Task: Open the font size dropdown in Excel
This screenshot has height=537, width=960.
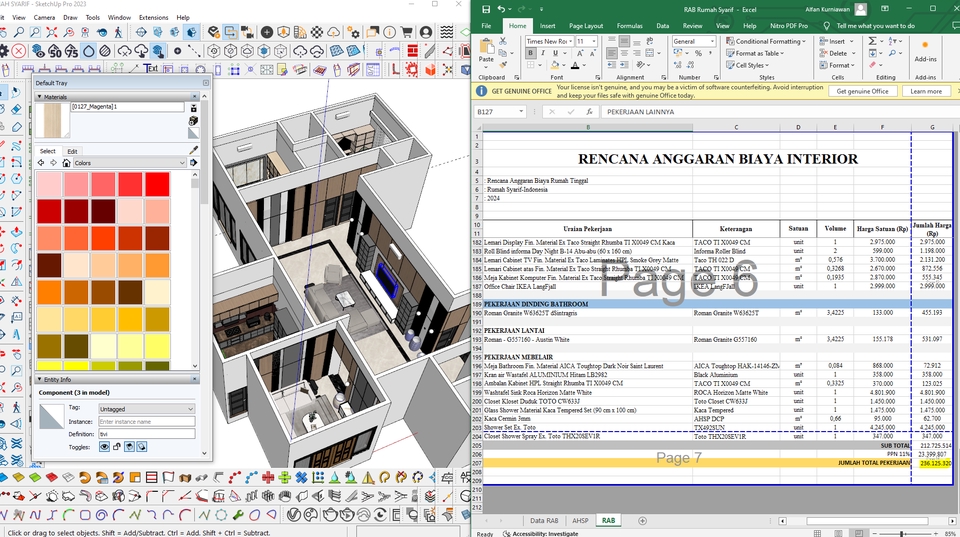Action: [594, 41]
